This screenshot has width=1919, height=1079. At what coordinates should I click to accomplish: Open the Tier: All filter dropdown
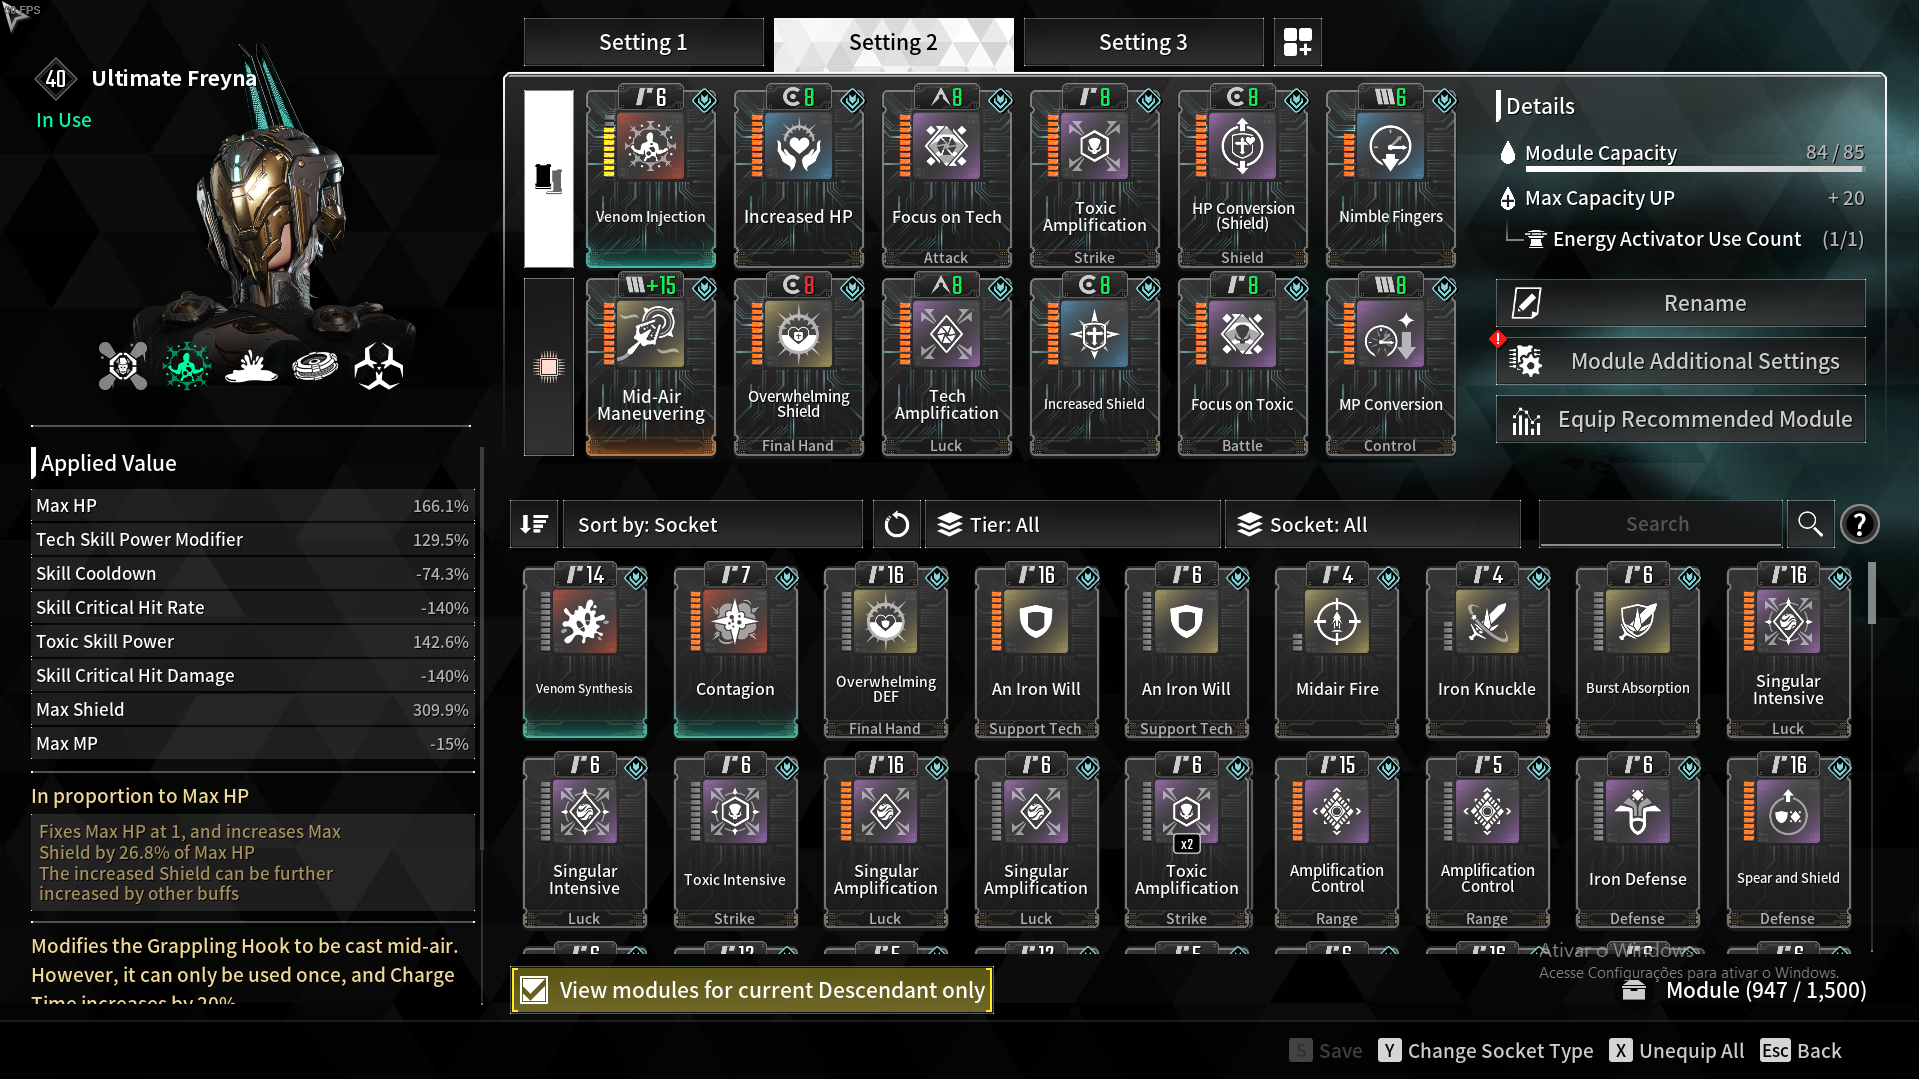point(1072,524)
